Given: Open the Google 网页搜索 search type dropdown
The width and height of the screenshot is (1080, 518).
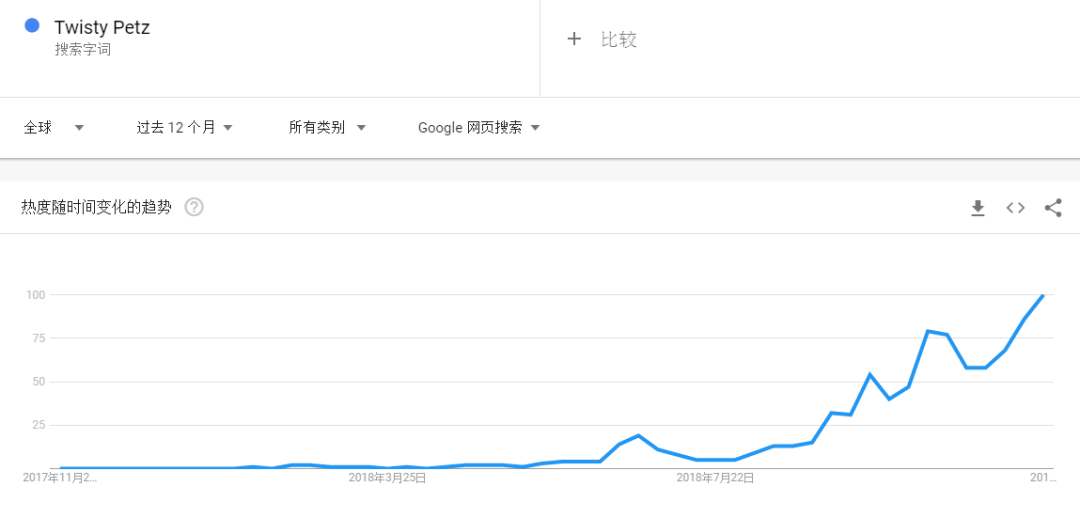Looking at the screenshot, I should click(479, 127).
